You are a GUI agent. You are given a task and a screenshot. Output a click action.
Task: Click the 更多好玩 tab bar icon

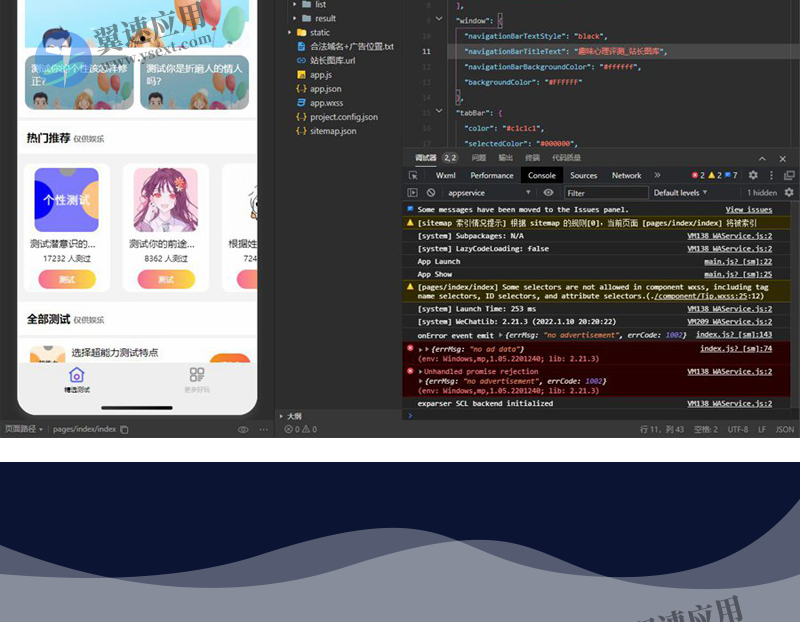coord(197,375)
